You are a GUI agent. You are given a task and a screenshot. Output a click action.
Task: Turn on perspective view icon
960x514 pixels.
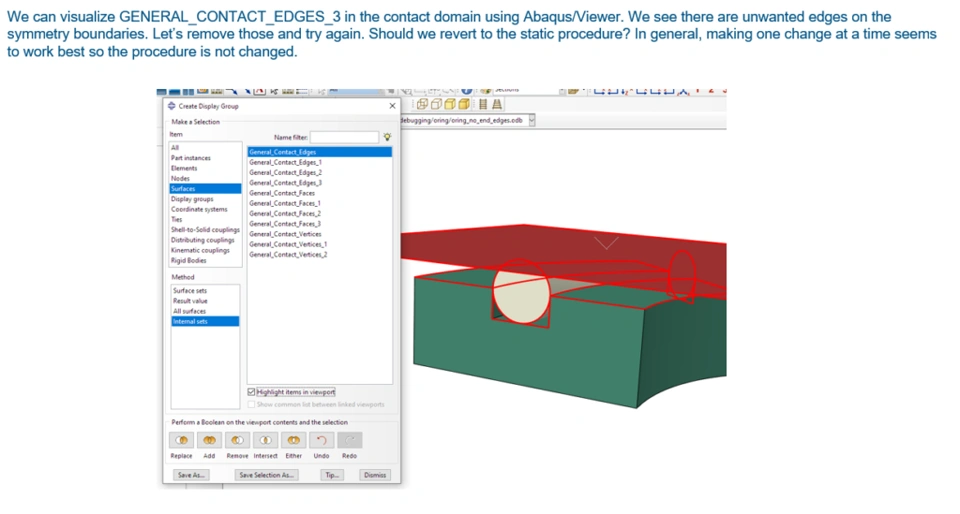coord(497,105)
